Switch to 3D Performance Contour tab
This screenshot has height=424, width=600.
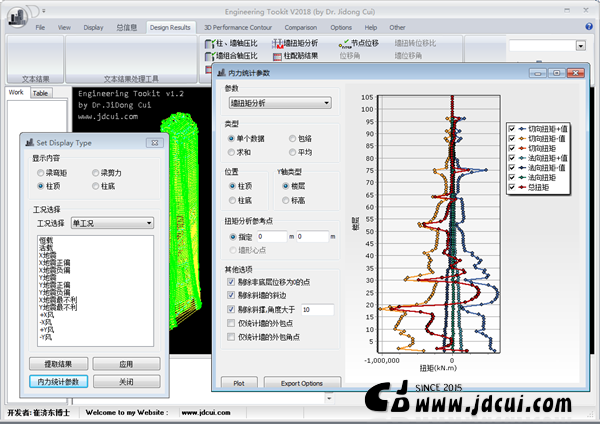click(238, 28)
